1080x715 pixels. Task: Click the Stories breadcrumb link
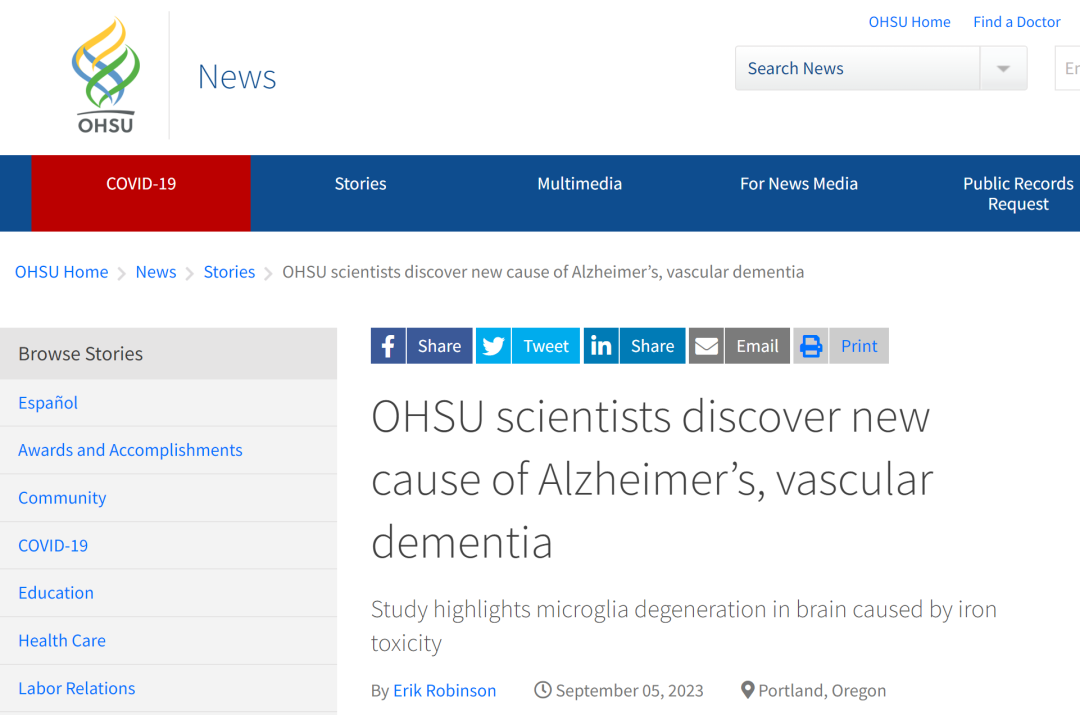229,272
